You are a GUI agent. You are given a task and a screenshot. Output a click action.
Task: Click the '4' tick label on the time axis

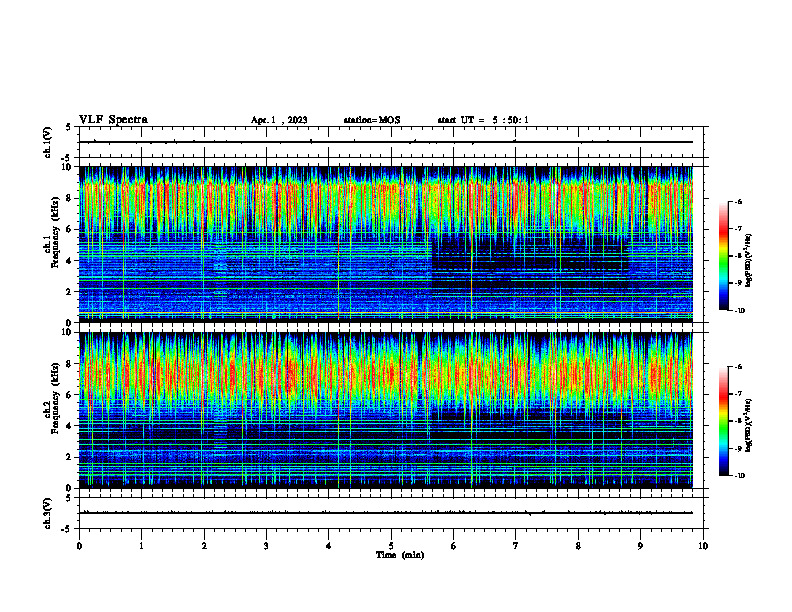(329, 546)
